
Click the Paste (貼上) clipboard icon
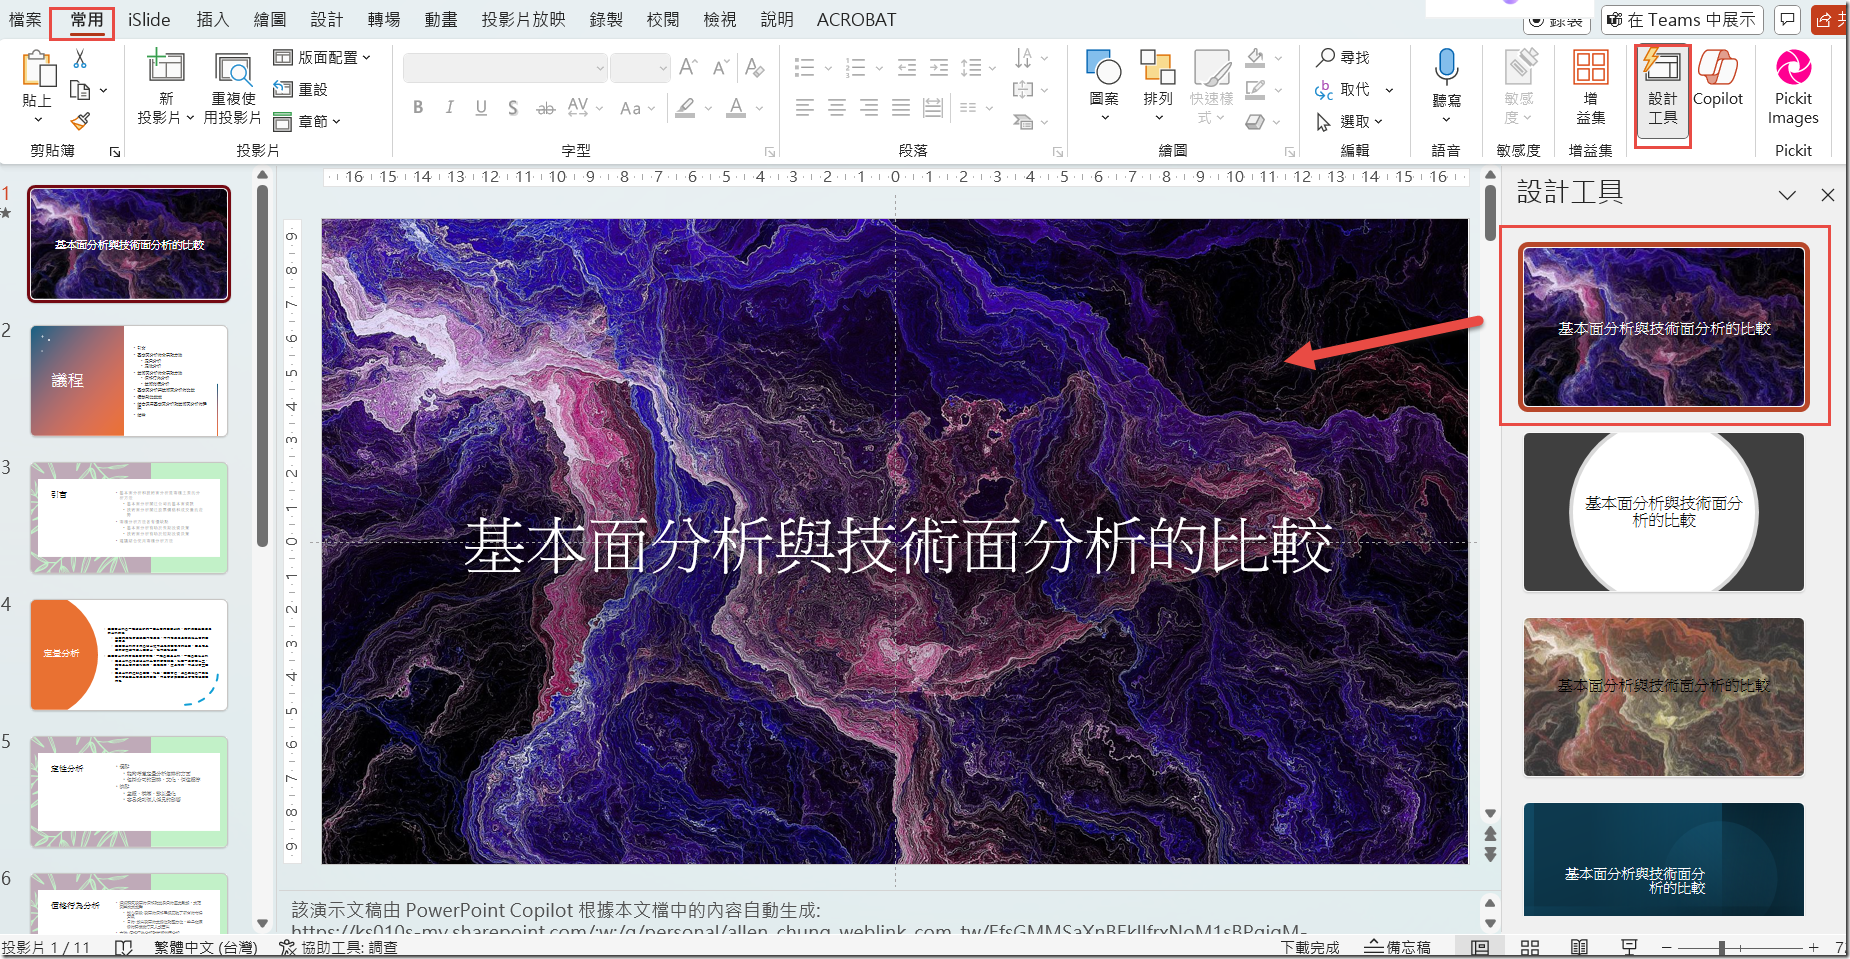[x=38, y=69]
